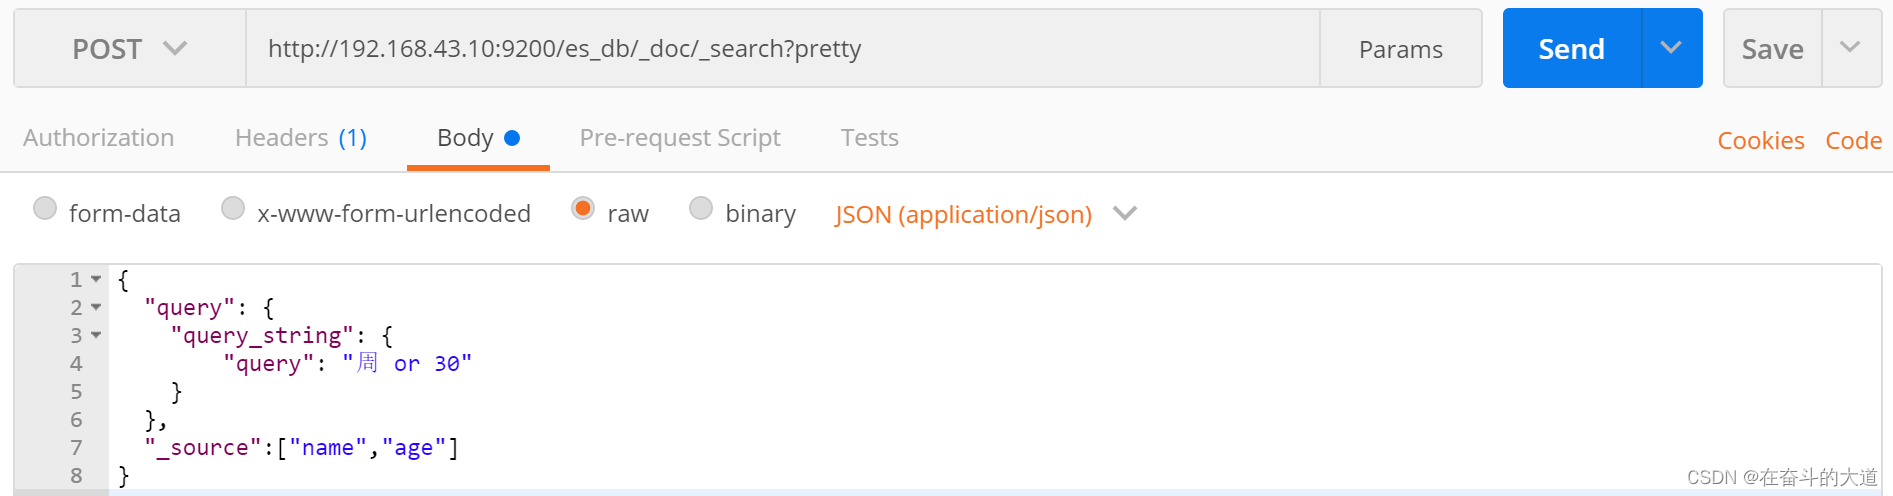Switch to the Authorization tab
Image resolution: width=1893 pixels, height=496 pixels.
coord(98,138)
